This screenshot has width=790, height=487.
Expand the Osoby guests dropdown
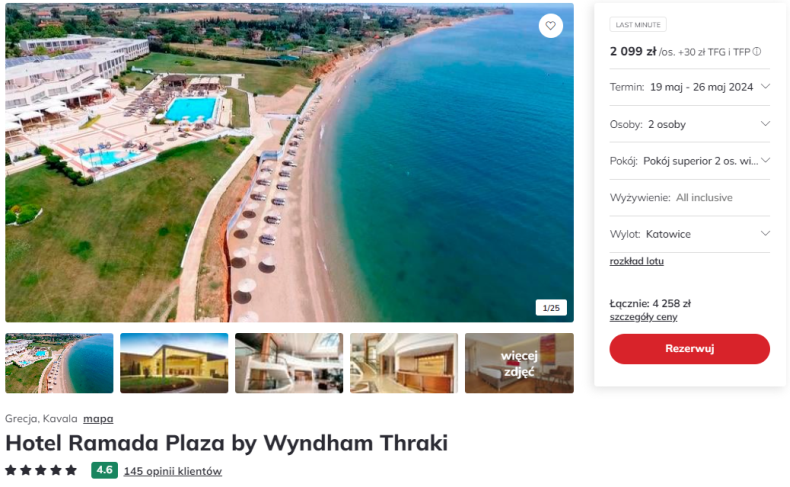click(690, 124)
